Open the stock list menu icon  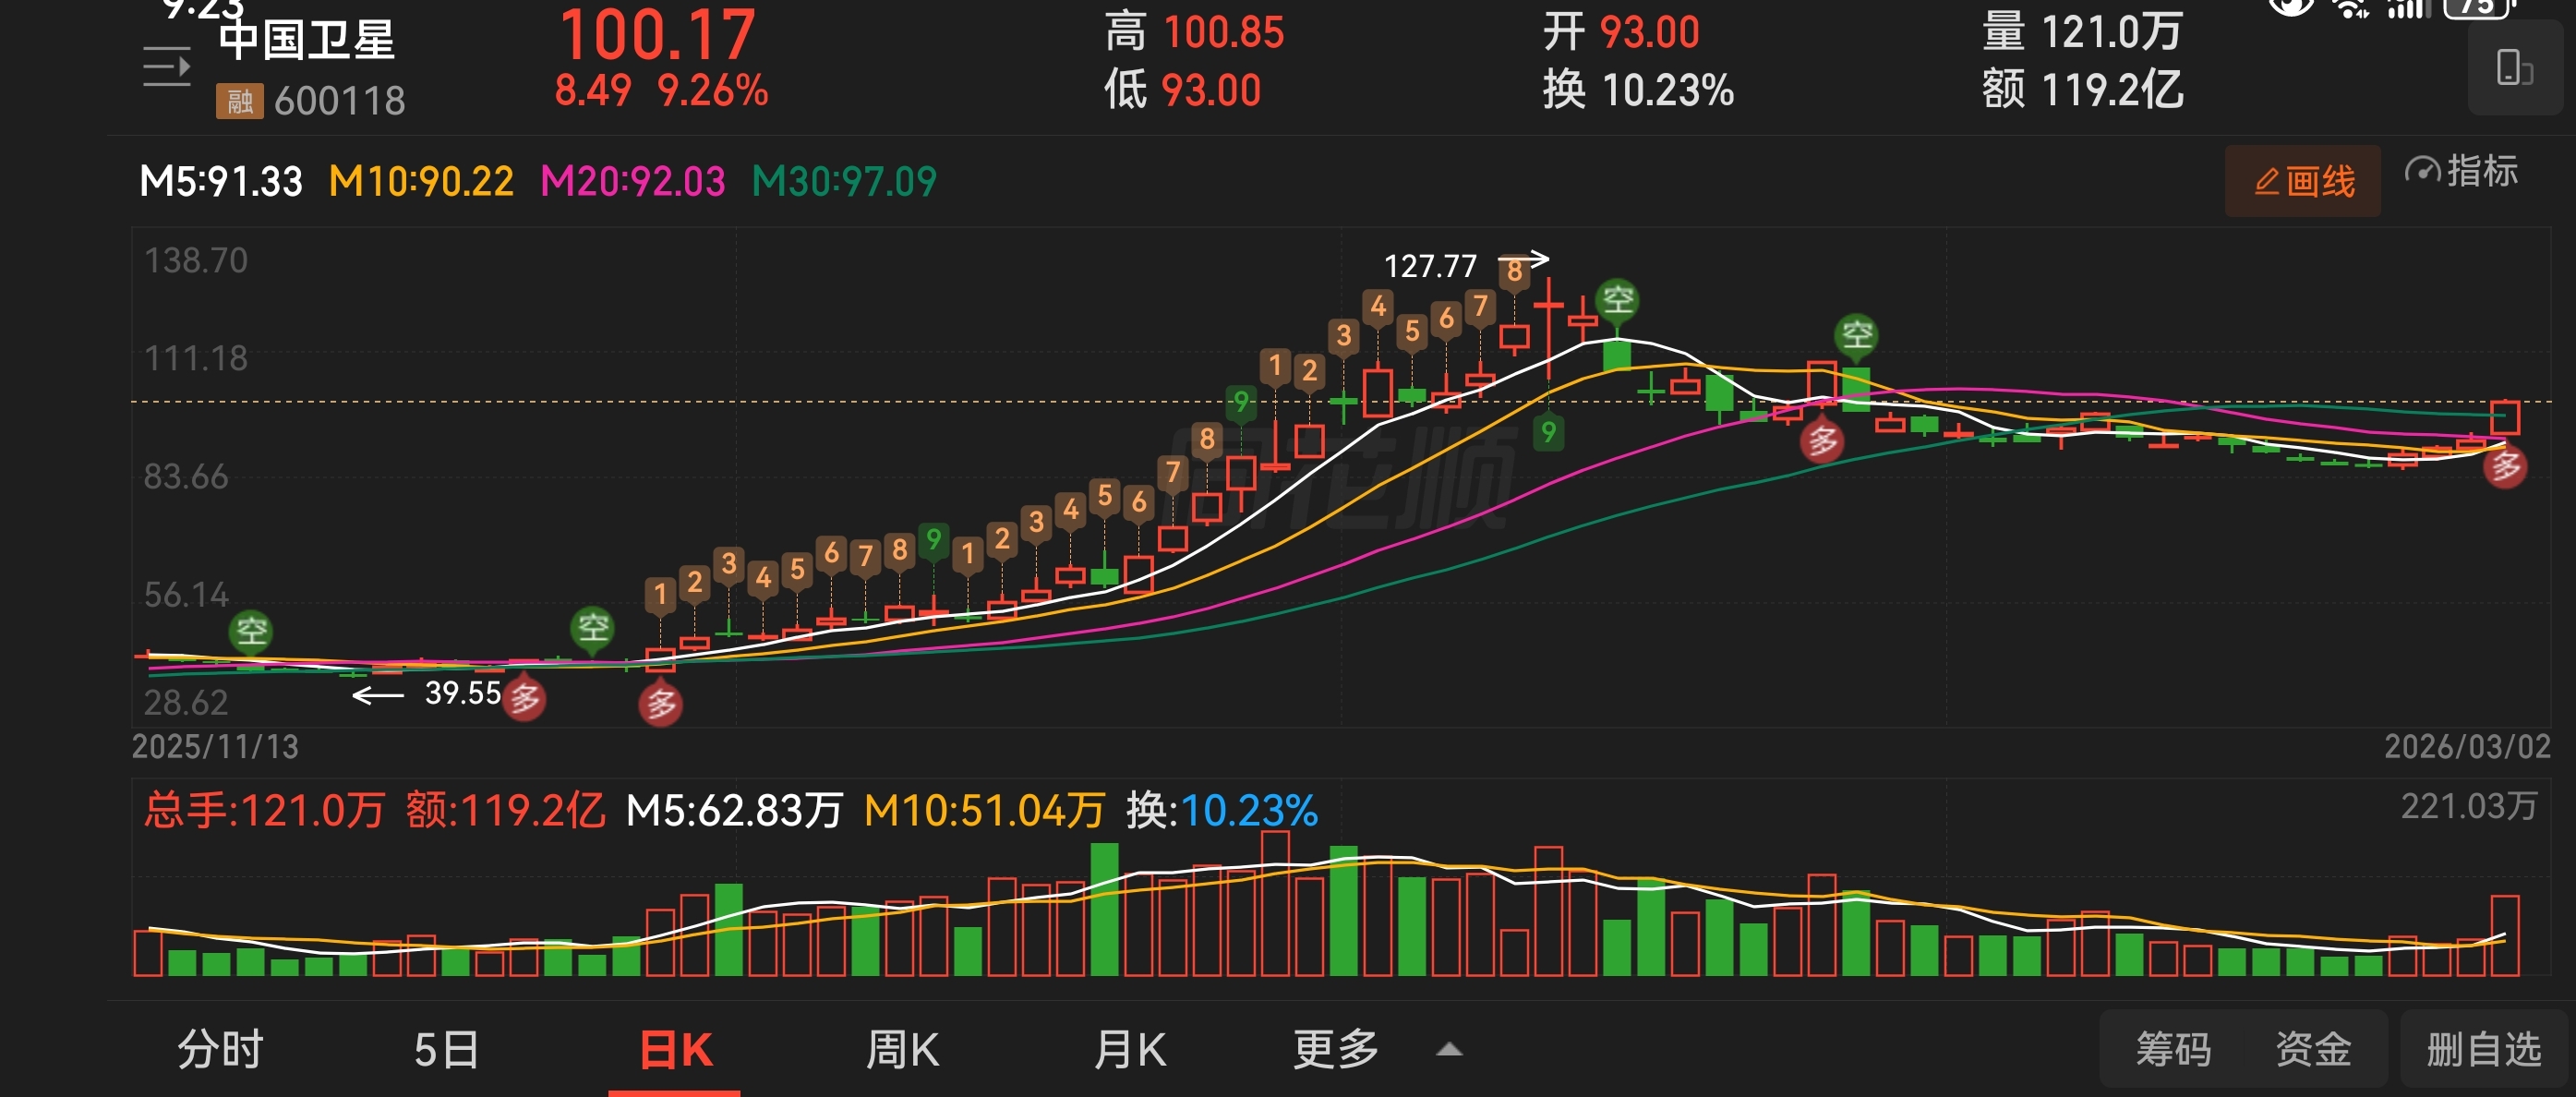[x=166, y=67]
